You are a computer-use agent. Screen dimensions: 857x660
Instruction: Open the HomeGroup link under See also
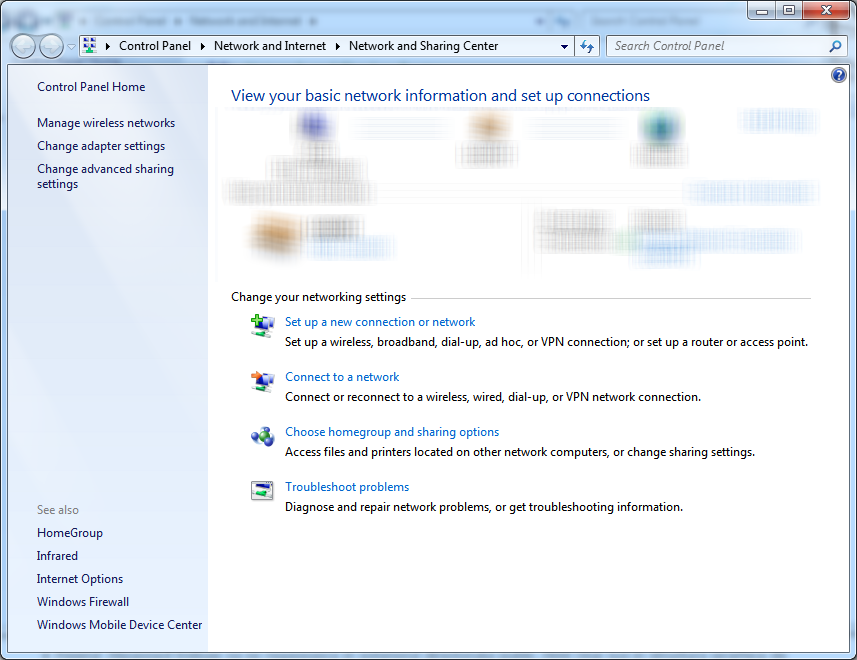point(70,533)
